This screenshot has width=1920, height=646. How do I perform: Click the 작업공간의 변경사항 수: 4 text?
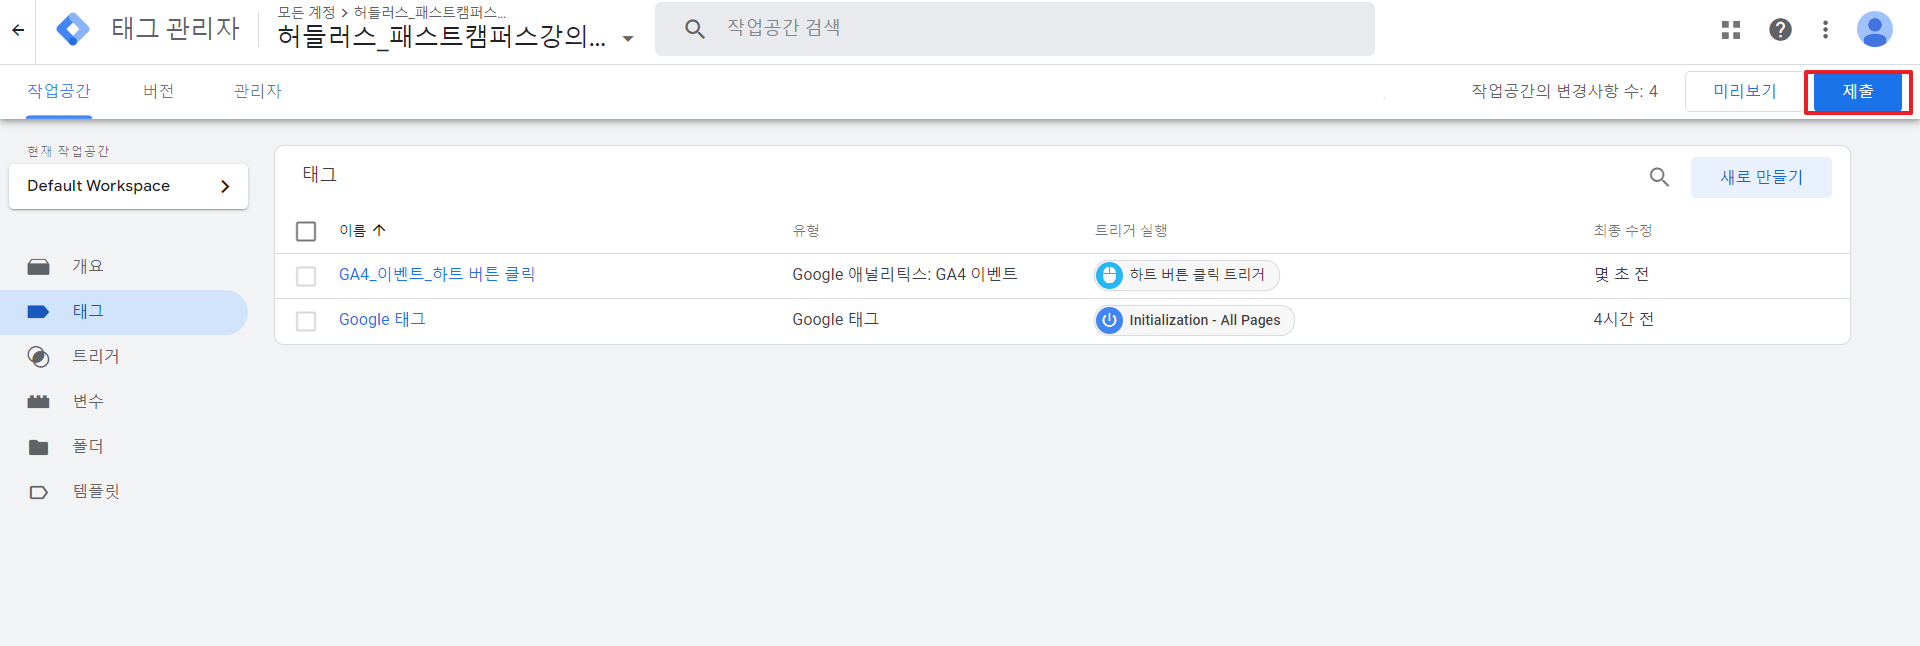[x=1564, y=91]
